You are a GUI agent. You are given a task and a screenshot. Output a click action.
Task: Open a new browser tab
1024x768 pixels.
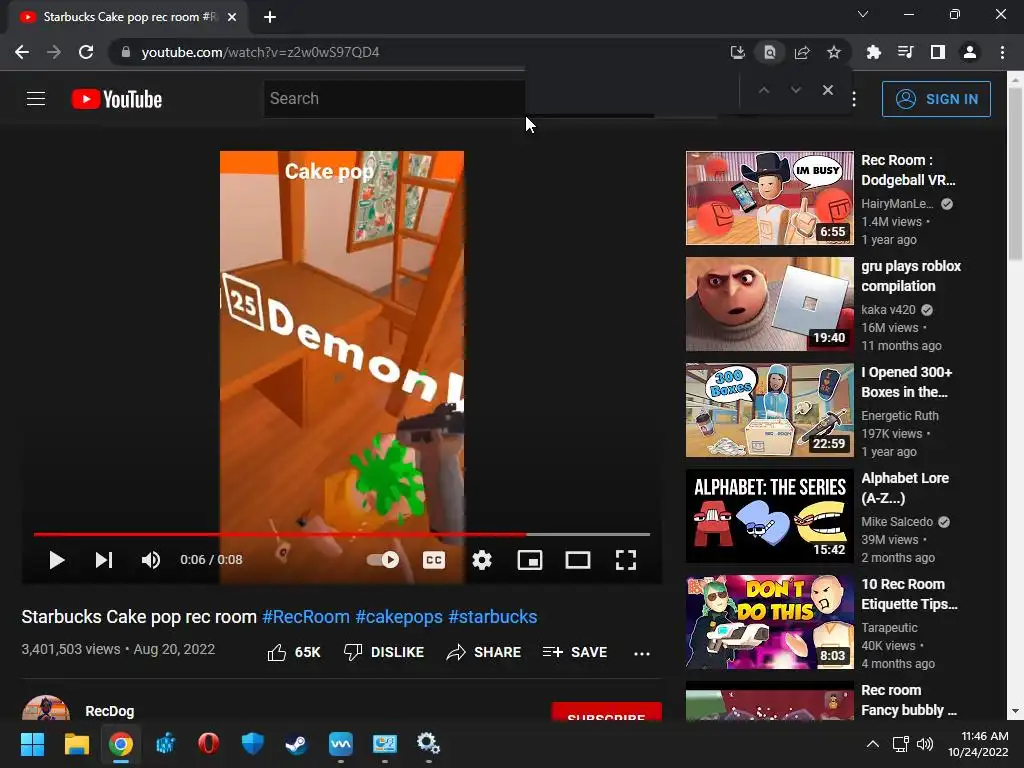[x=270, y=17]
